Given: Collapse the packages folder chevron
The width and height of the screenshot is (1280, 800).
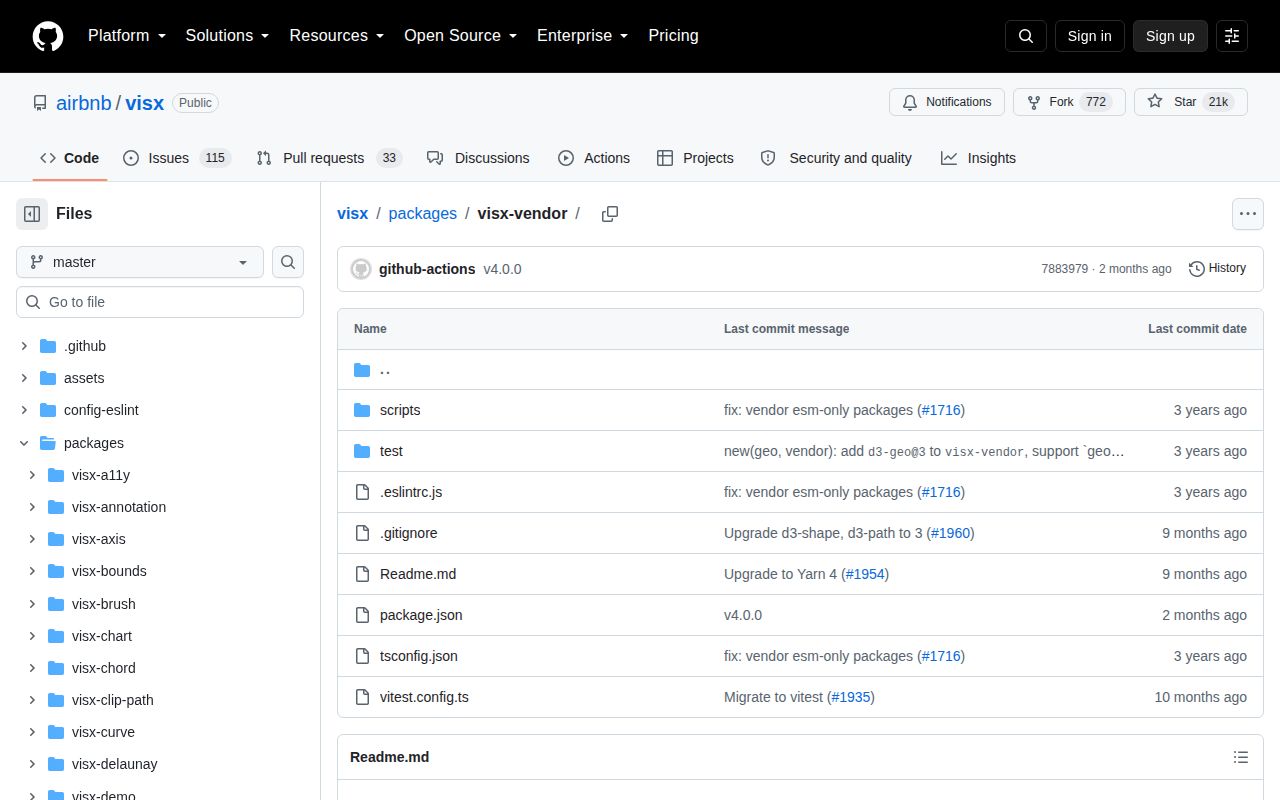Looking at the screenshot, I should point(24,443).
